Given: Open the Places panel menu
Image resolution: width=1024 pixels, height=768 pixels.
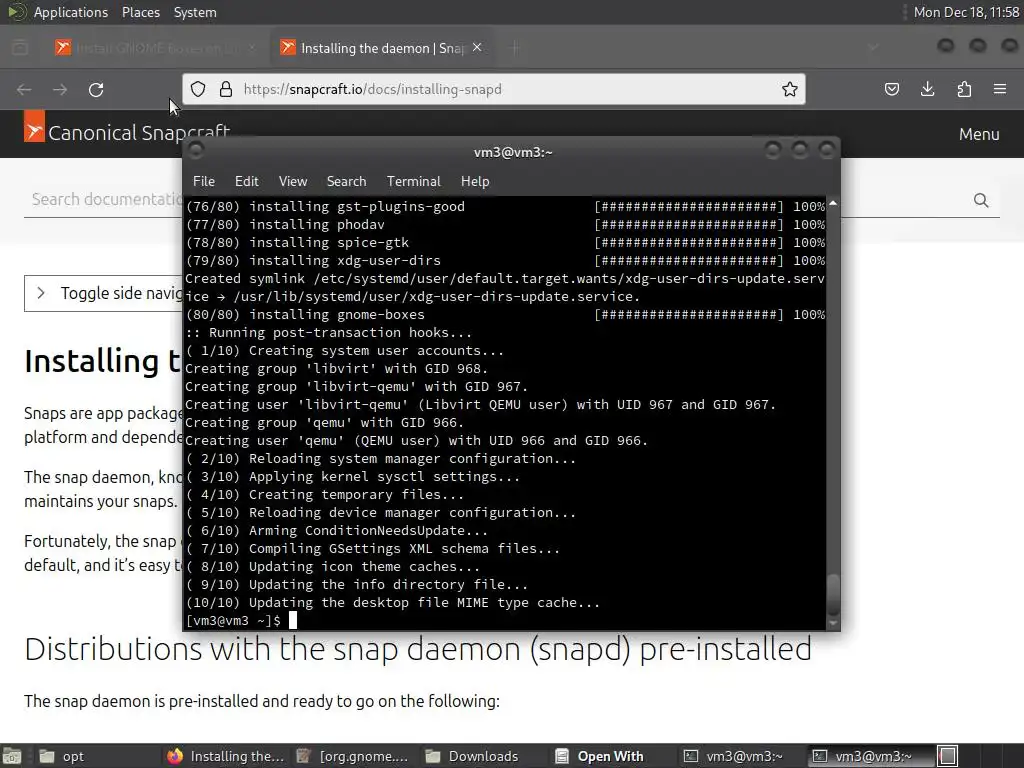Looking at the screenshot, I should [140, 12].
